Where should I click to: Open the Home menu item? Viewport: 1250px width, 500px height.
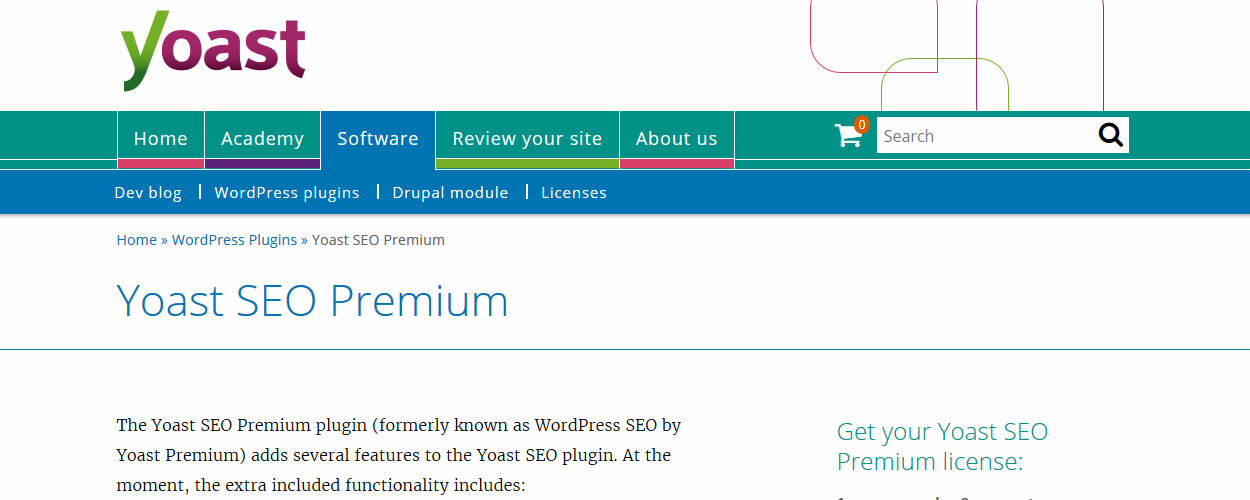point(161,139)
